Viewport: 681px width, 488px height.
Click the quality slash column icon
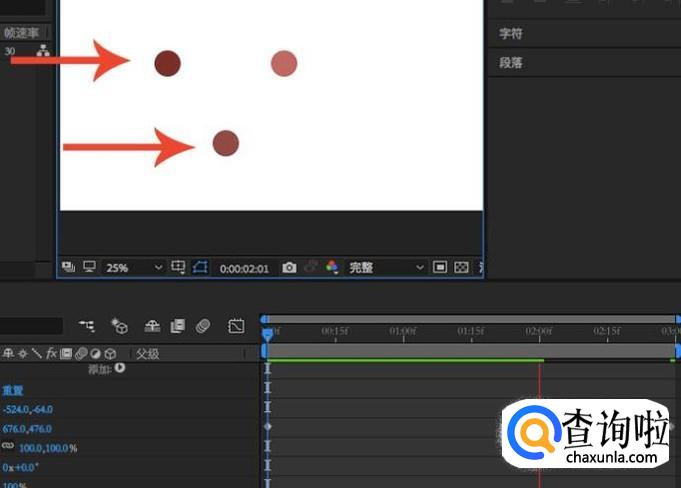tap(37, 353)
